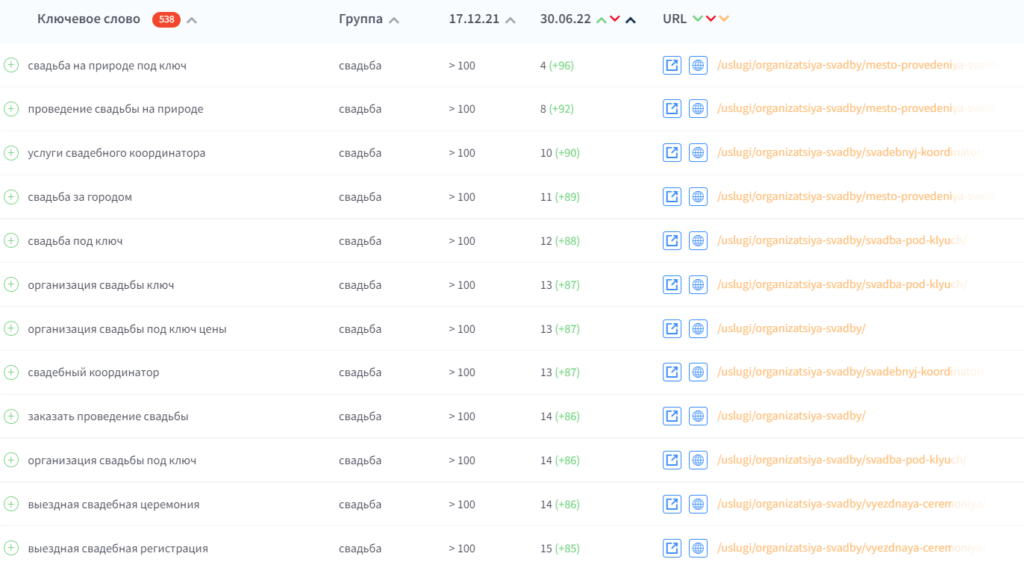Screen dimensions: 1024x565
Task: Click 'Ключевое слово' column header text
Action: (x=89, y=19)
